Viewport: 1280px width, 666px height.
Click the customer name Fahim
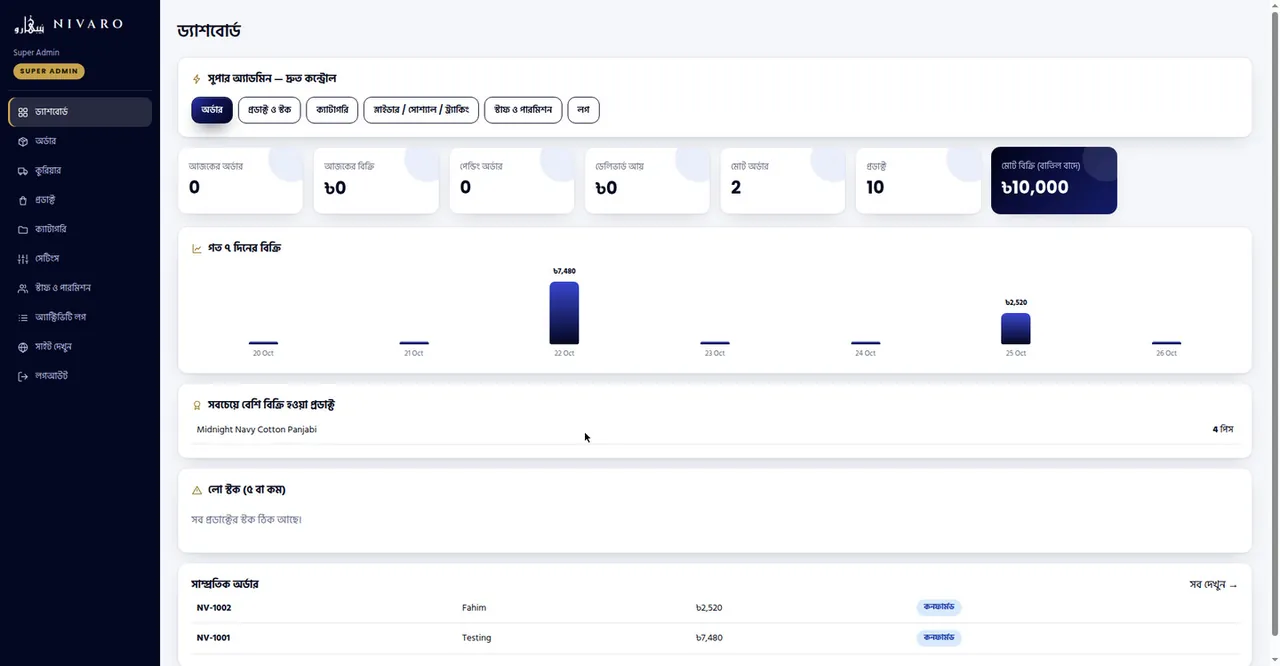coord(474,608)
